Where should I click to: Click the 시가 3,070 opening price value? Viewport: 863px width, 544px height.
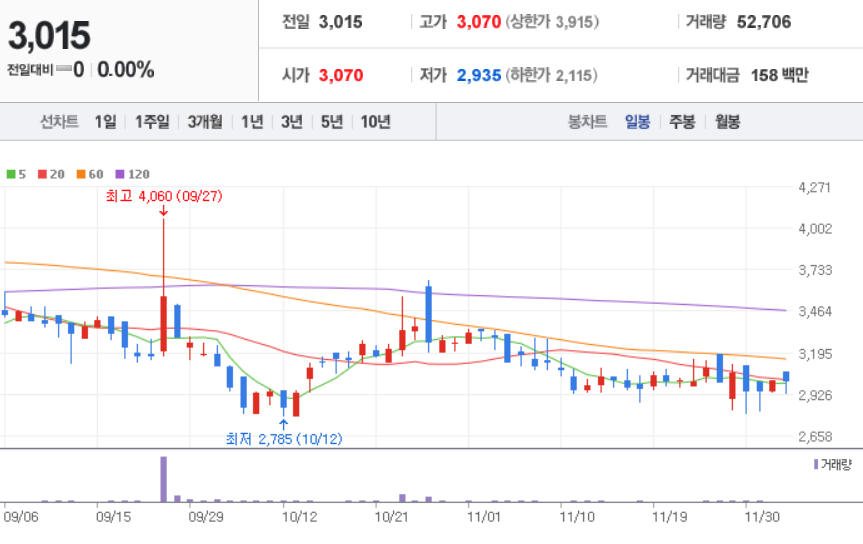341,75
